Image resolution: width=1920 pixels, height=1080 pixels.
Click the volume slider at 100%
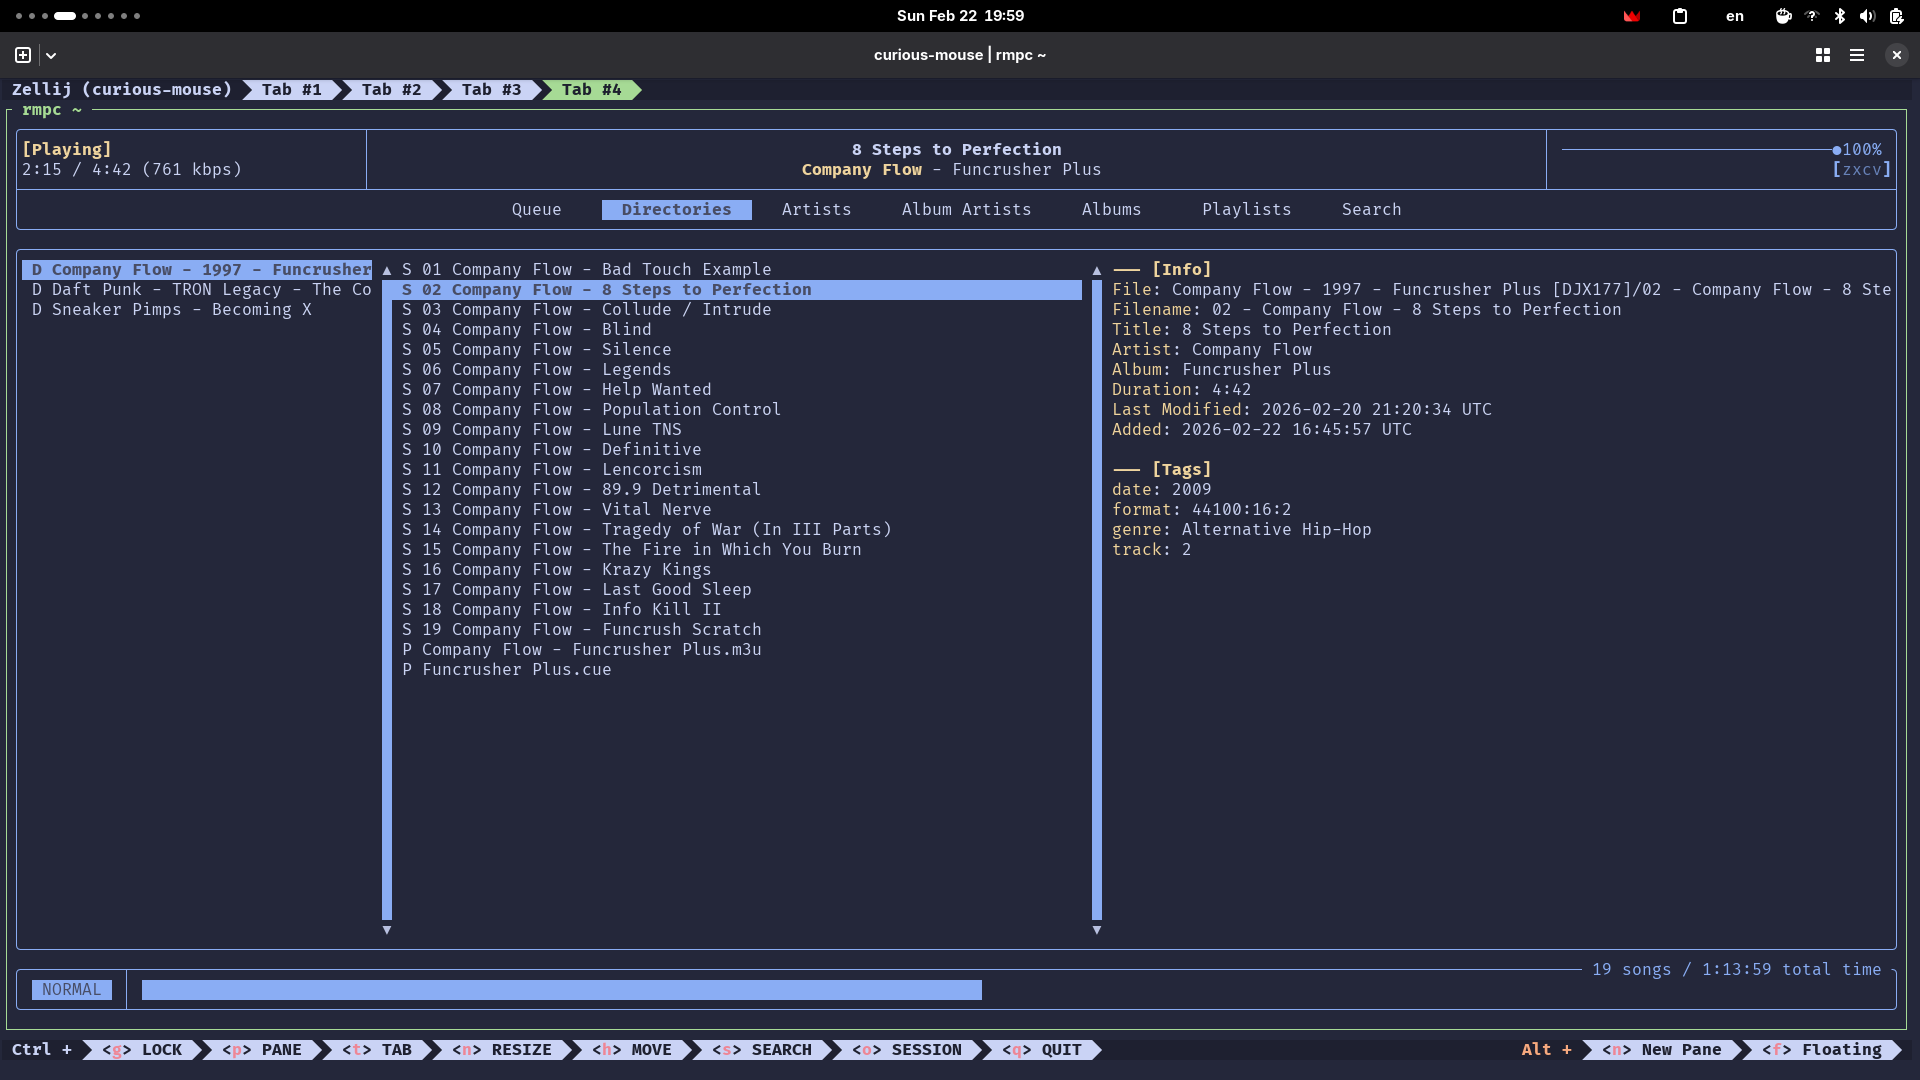click(x=1700, y=150)
